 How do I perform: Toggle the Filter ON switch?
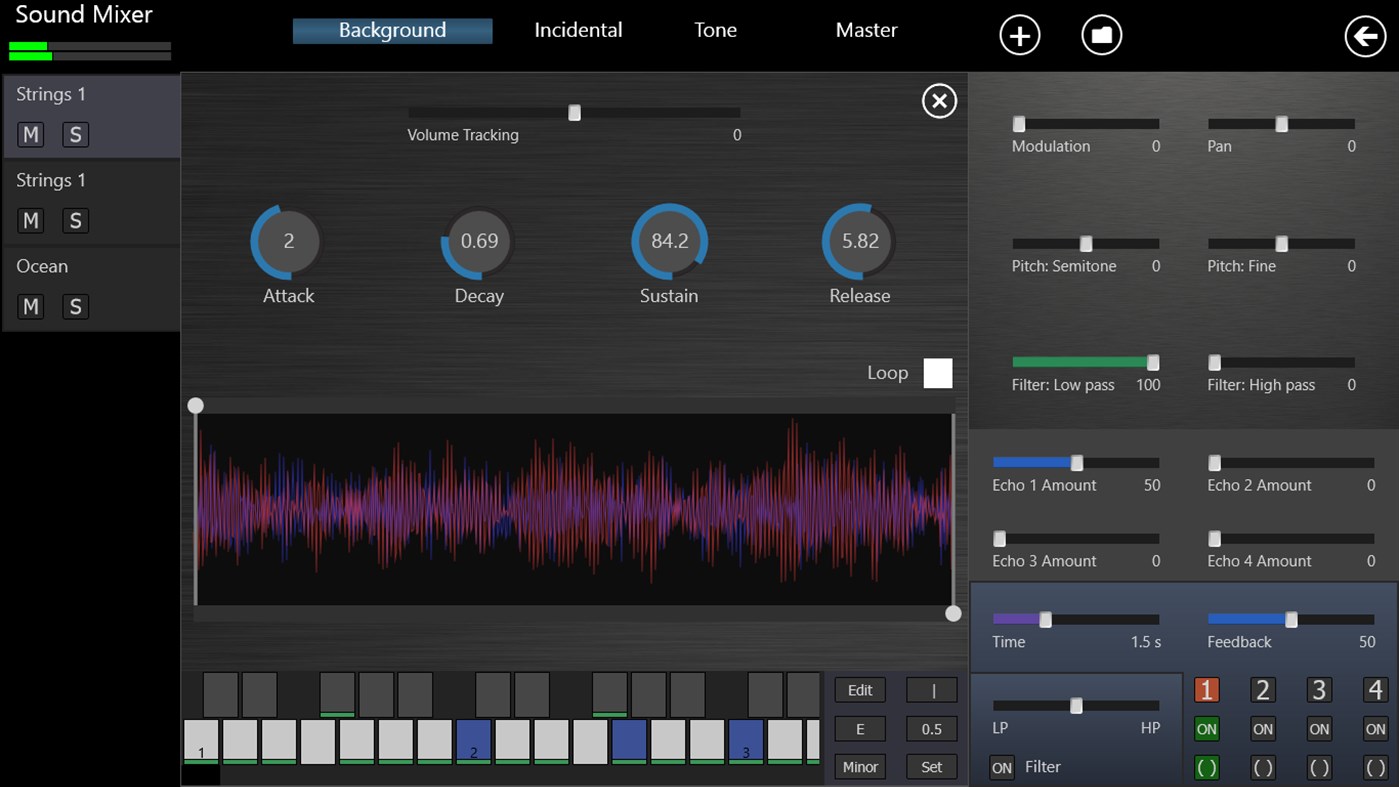[x=1001, y=767]
